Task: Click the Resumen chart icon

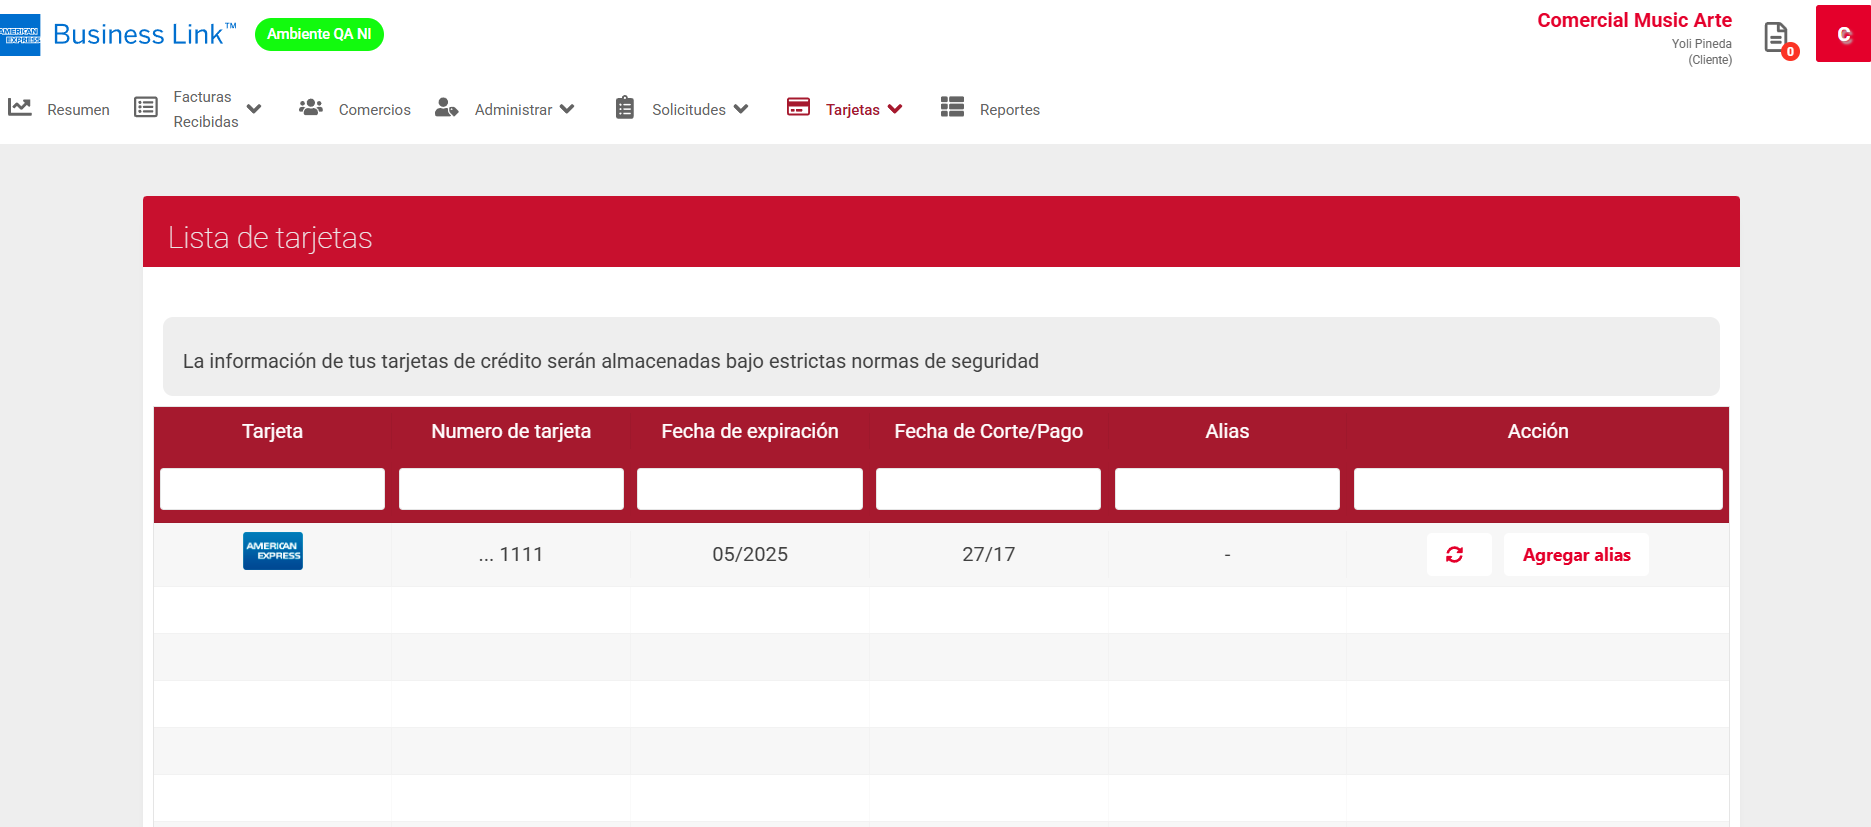Action: [x=20, y=108]
